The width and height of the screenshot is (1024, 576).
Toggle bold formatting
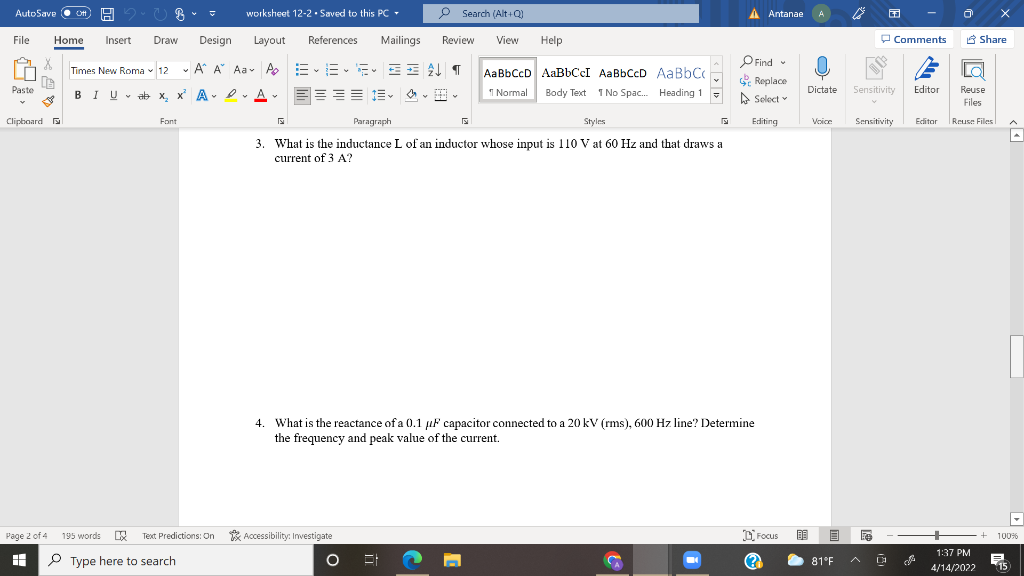click(x=79, y=95)
